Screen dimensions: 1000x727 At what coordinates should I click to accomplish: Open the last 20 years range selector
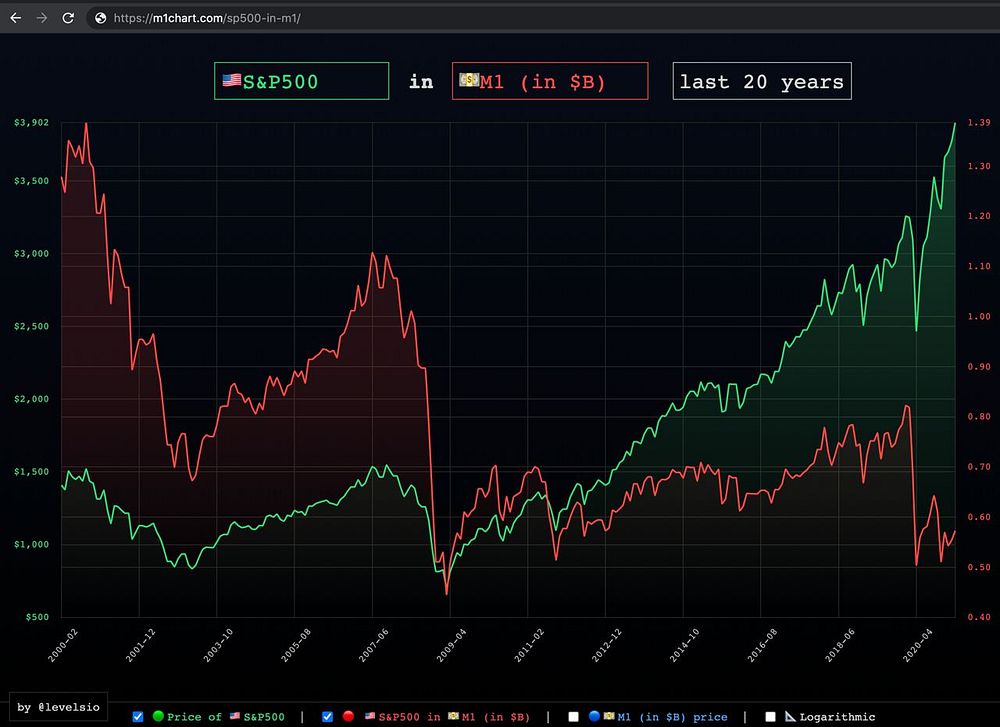click(x=762, y=81)
